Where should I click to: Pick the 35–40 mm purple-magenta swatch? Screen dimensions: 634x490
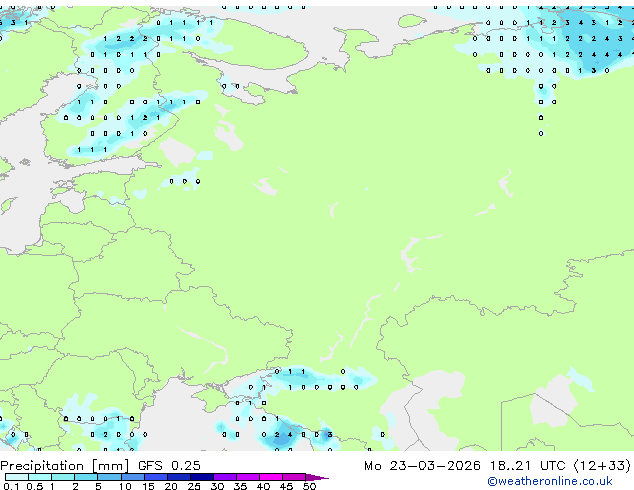click(248, 477)
